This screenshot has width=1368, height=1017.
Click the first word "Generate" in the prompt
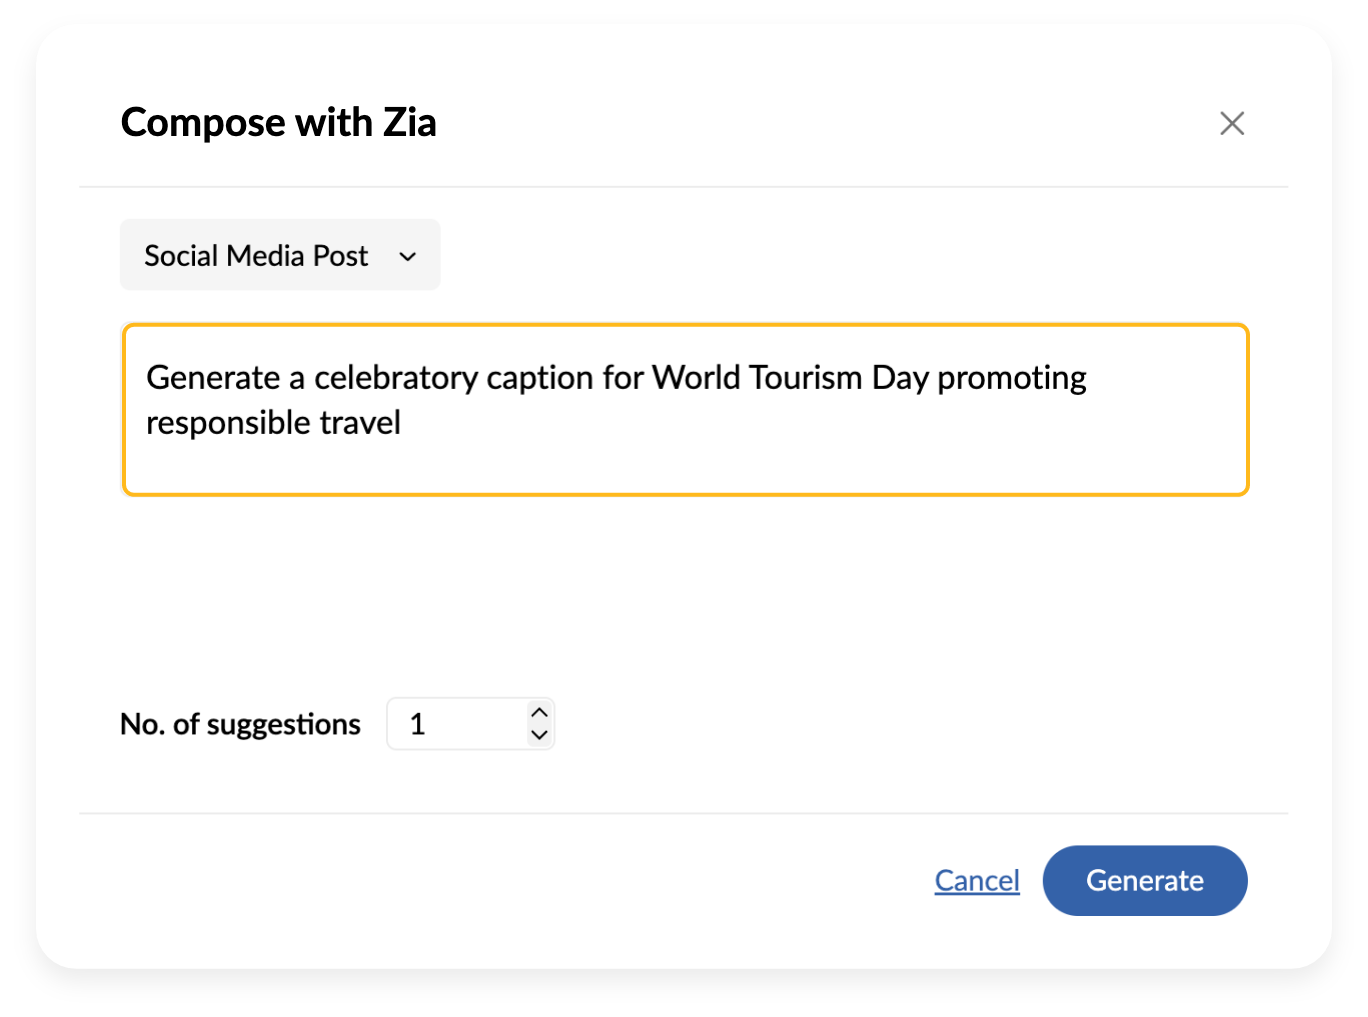[x=213, y=378]
